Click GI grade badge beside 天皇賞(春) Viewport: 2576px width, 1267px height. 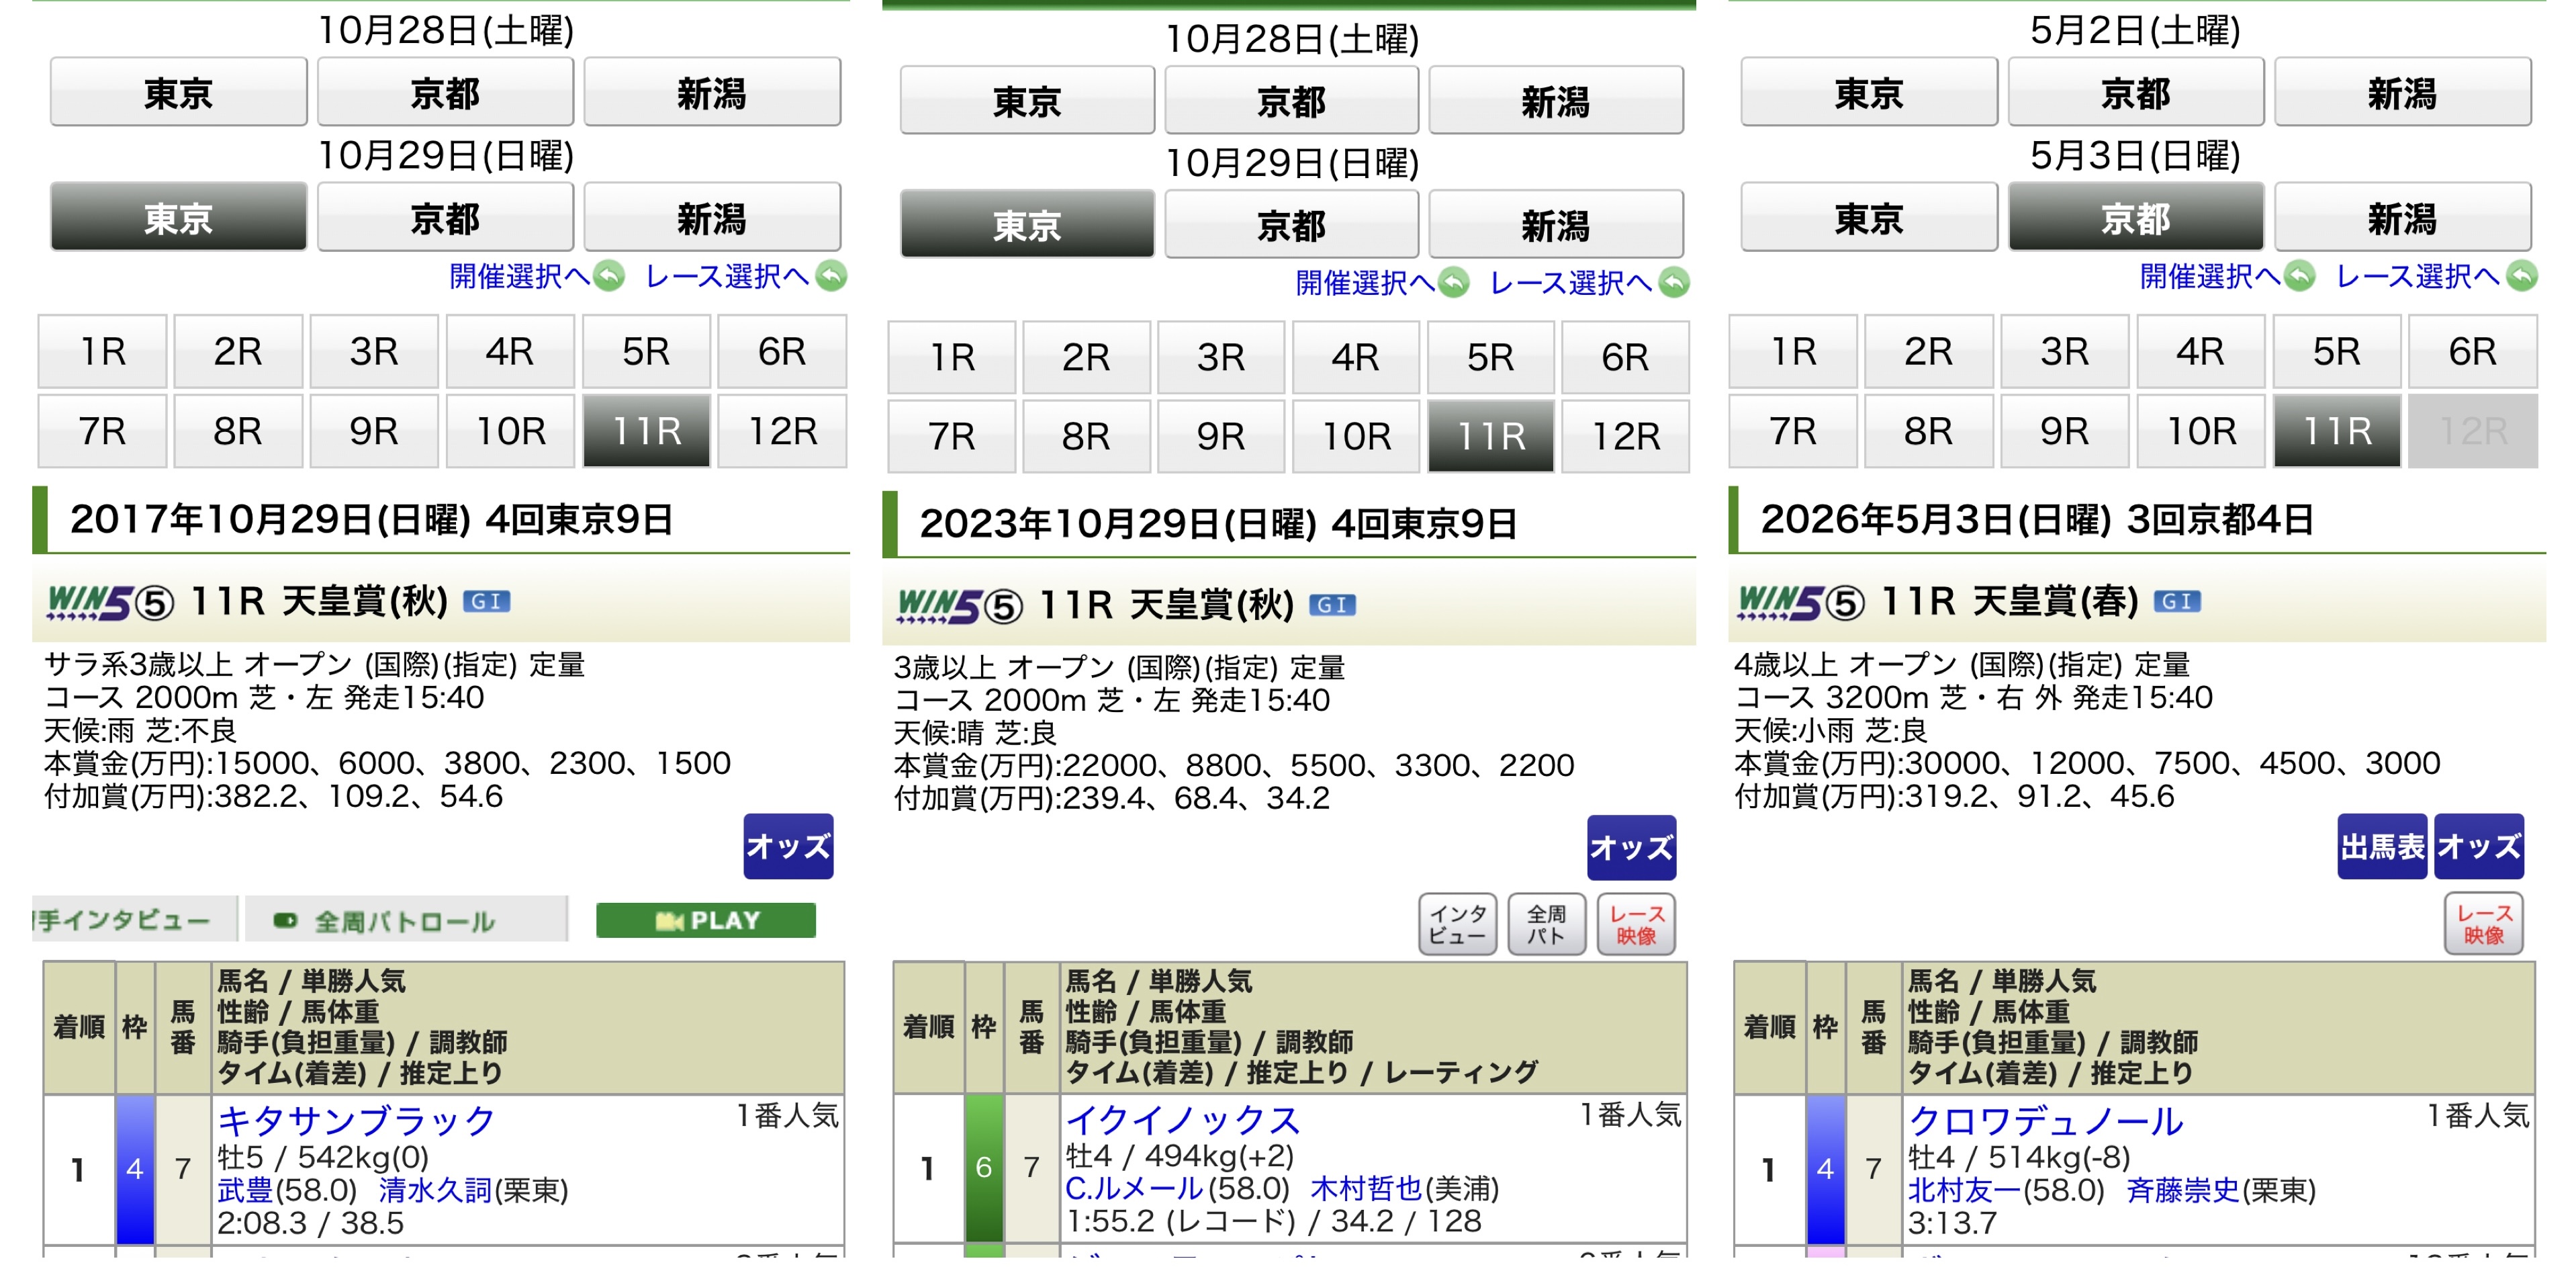(x=2177, y=601)
